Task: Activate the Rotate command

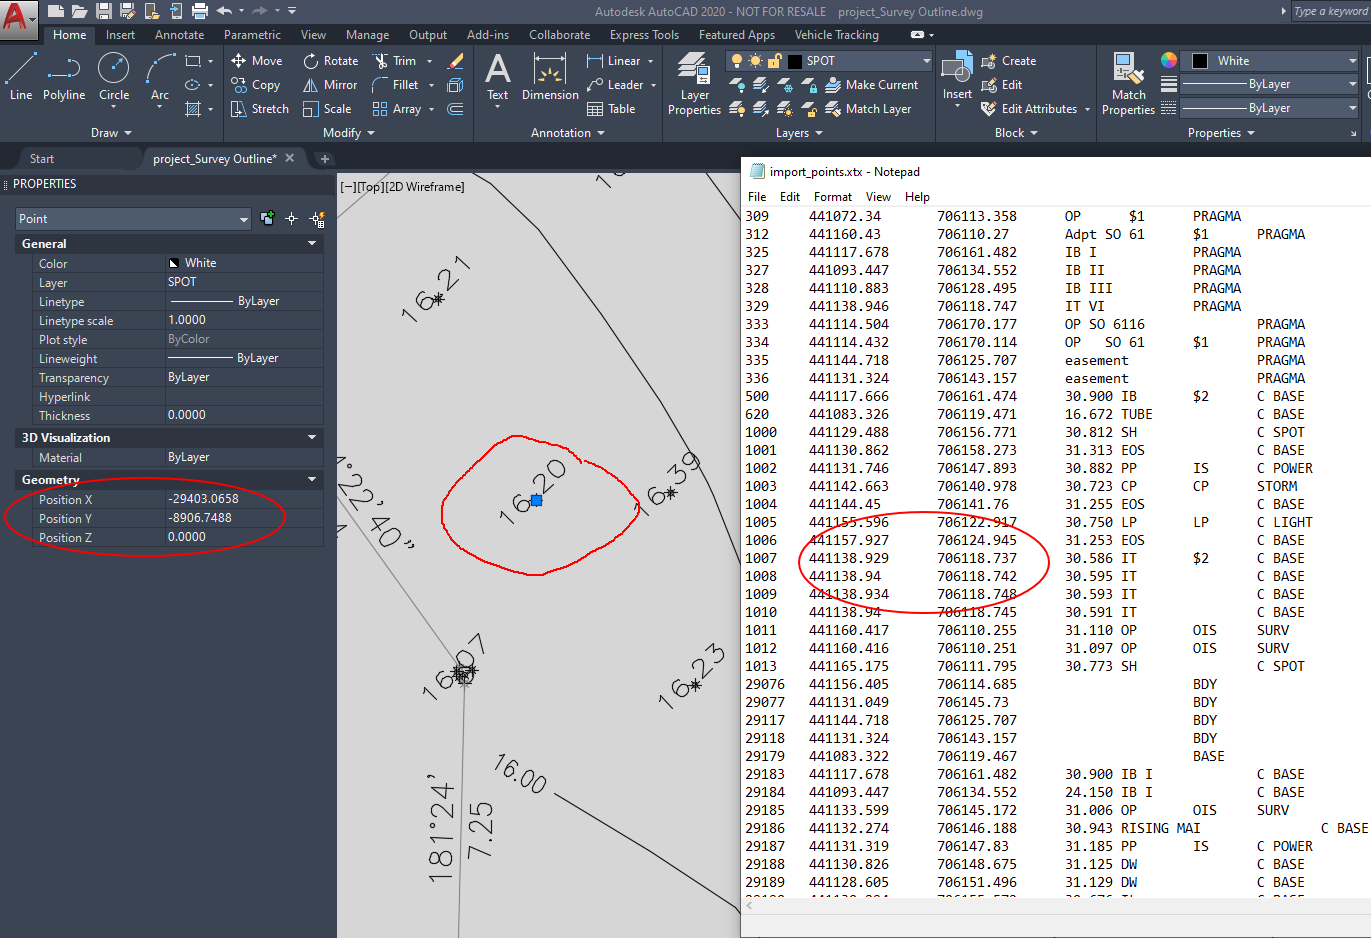Action: coord(330,60)
